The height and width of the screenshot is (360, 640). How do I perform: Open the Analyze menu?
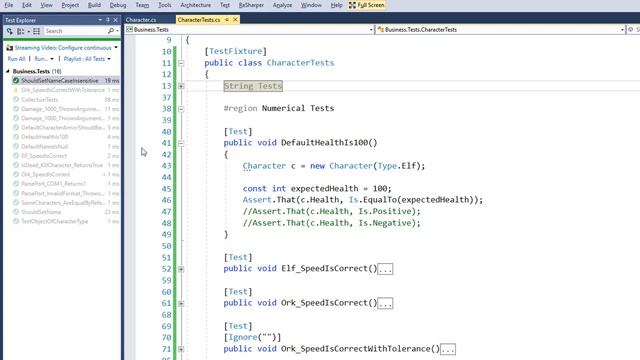(x=282, y=5)
